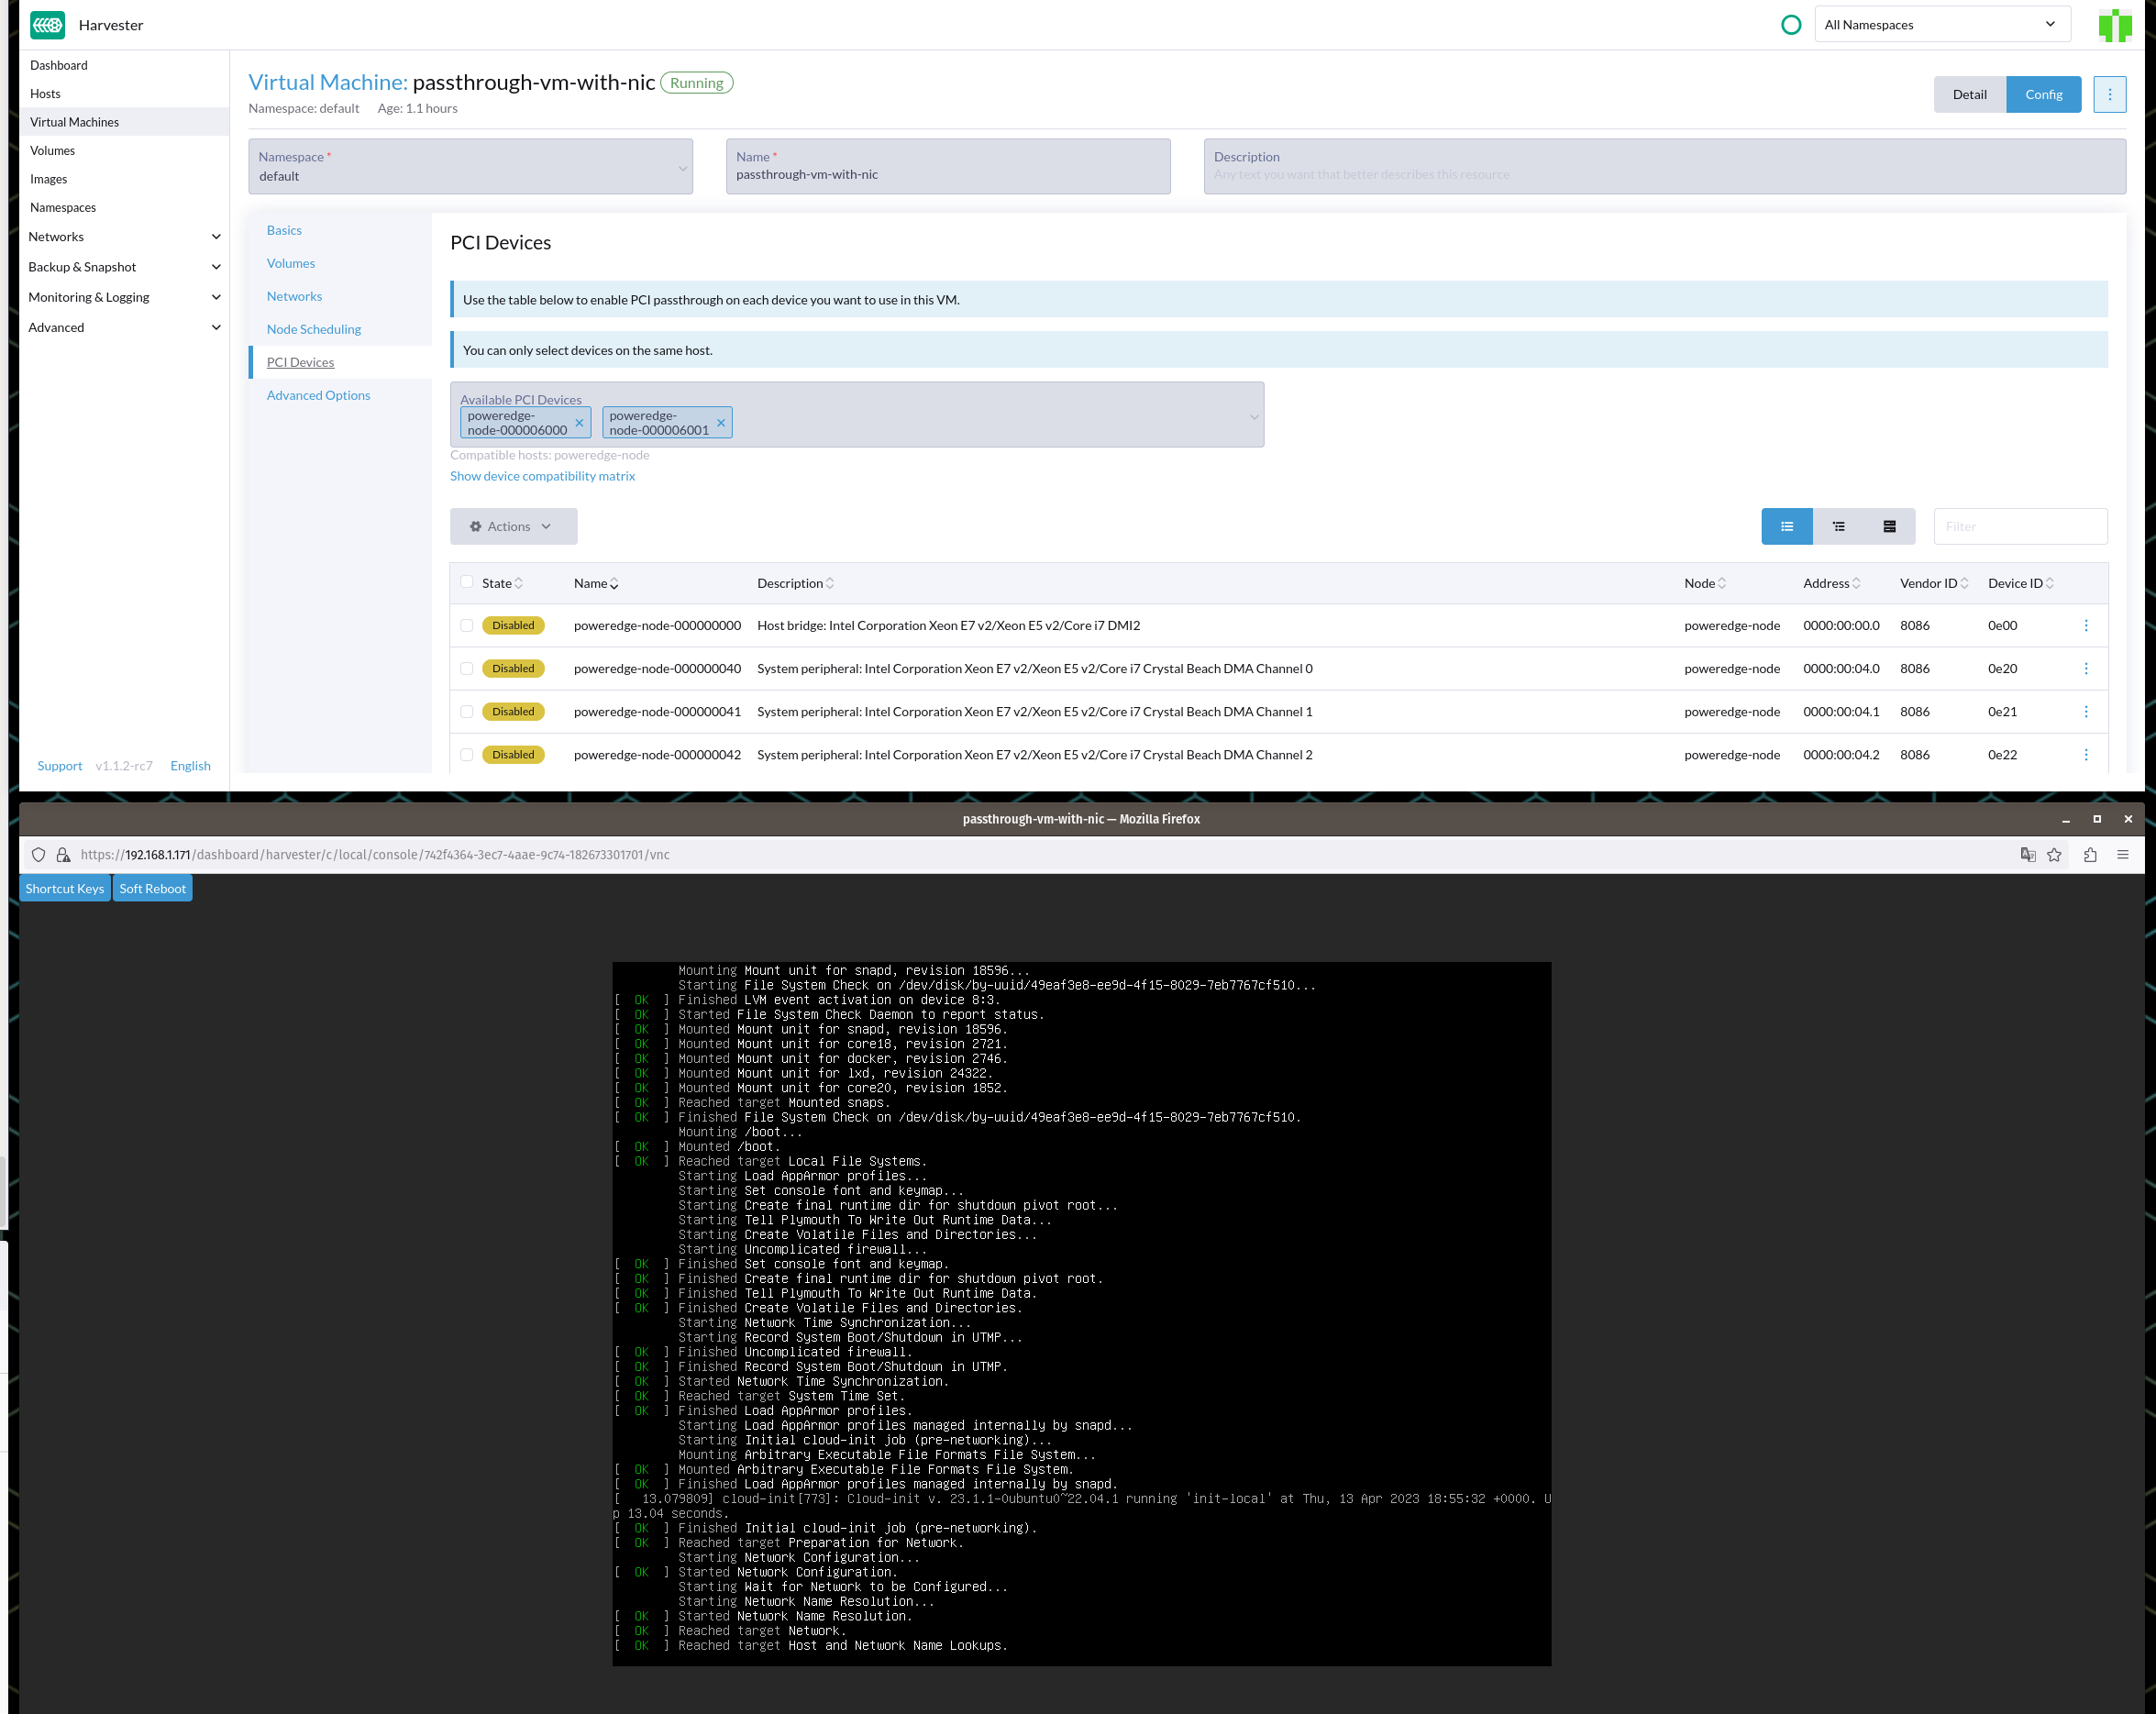The height and width of the screenshot is (1714, 2156).
Task: Select checkbox for poweredge-node-000000040 row
Action: pyautogui.click(x=466, y=668)
